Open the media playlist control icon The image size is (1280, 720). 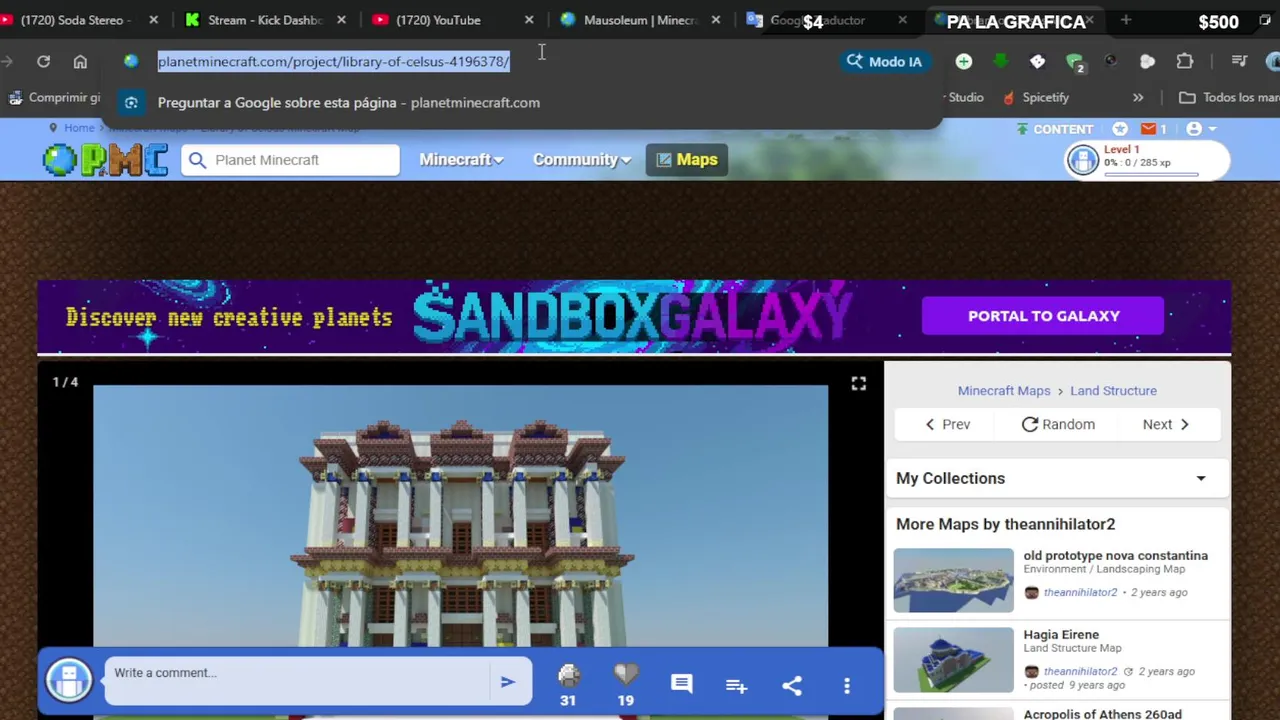1239,61
